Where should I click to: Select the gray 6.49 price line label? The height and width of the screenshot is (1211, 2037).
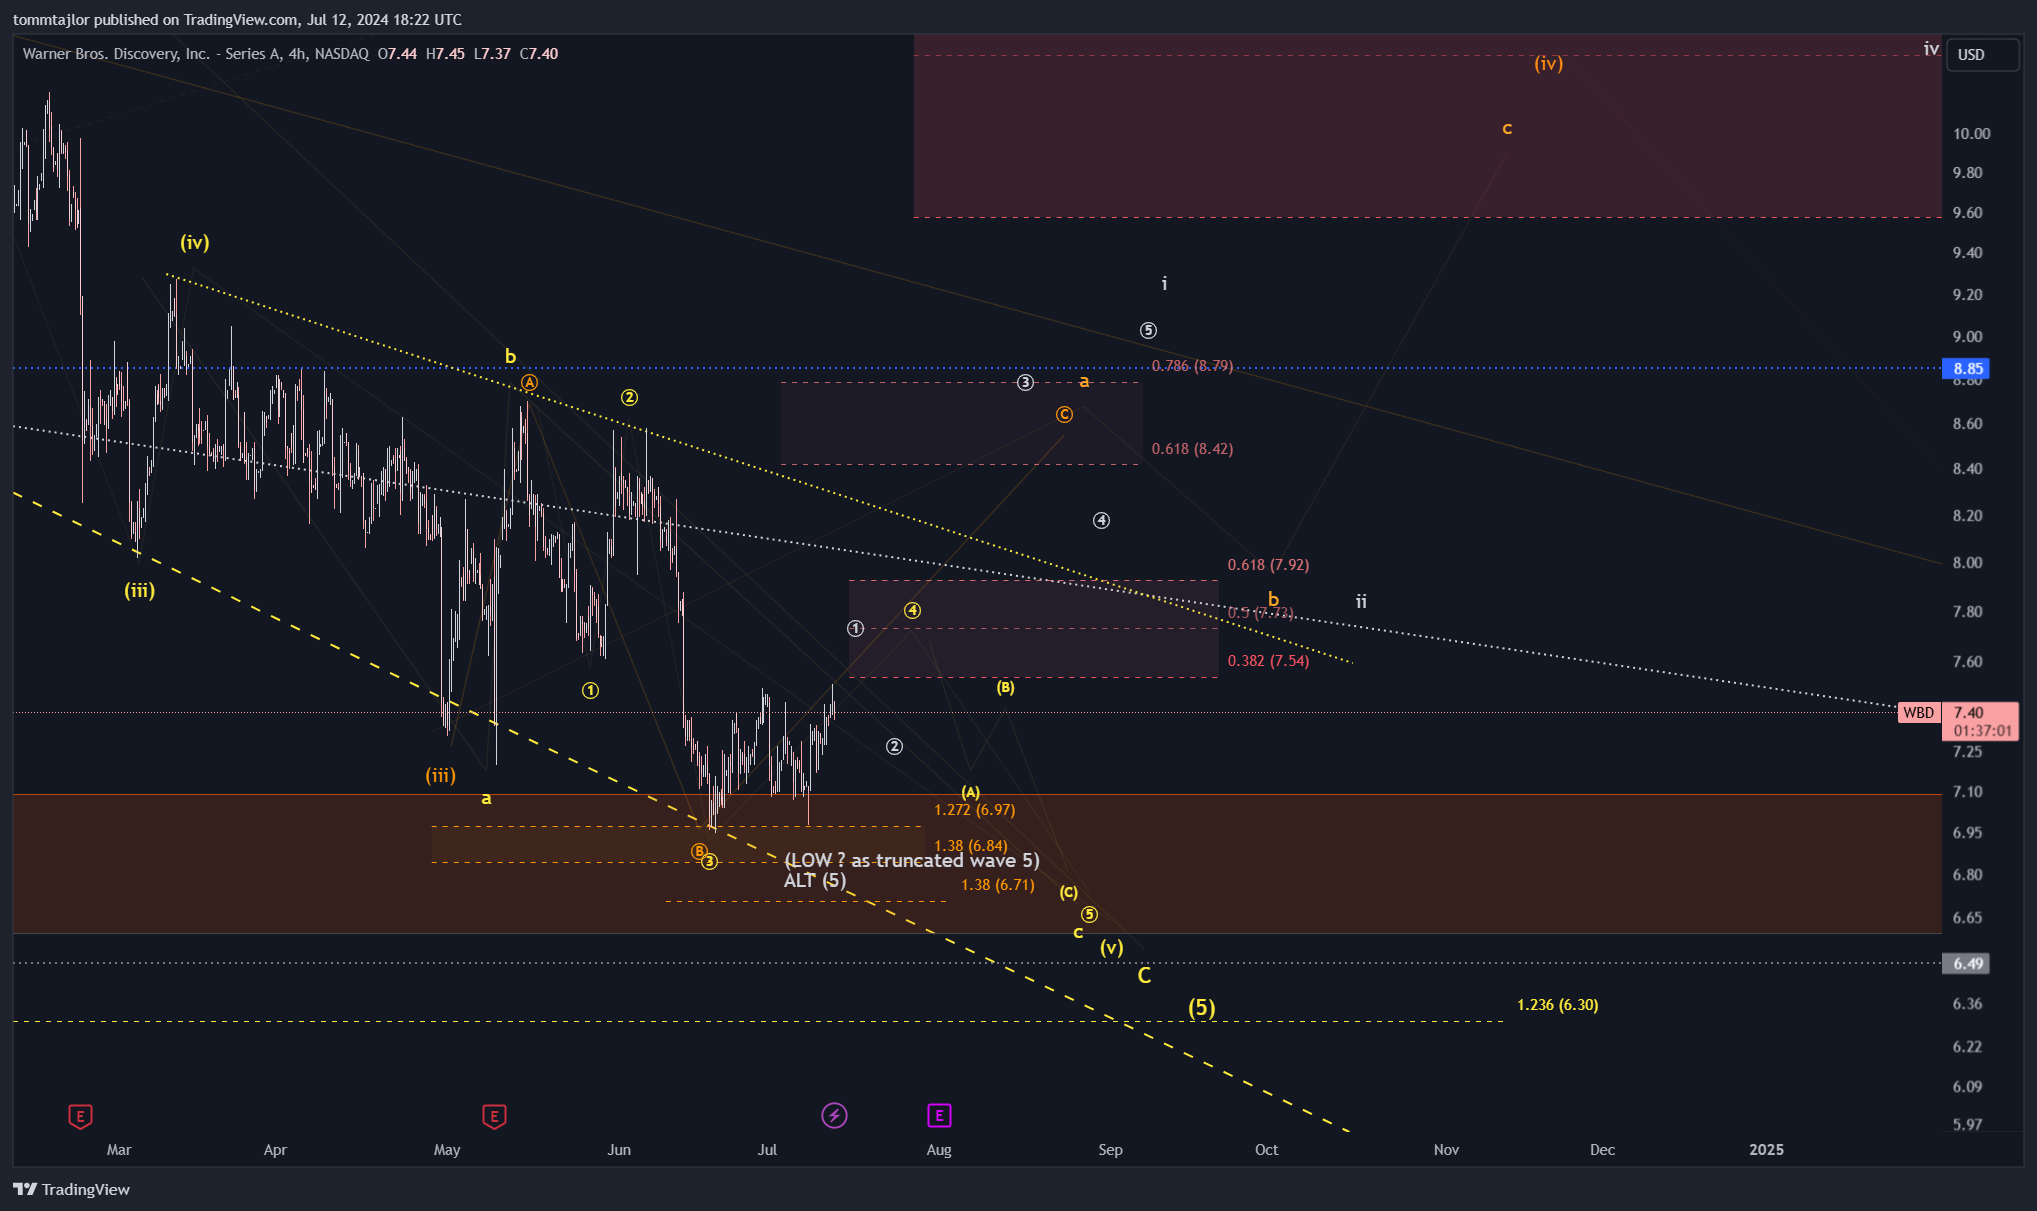[1965, 964]
